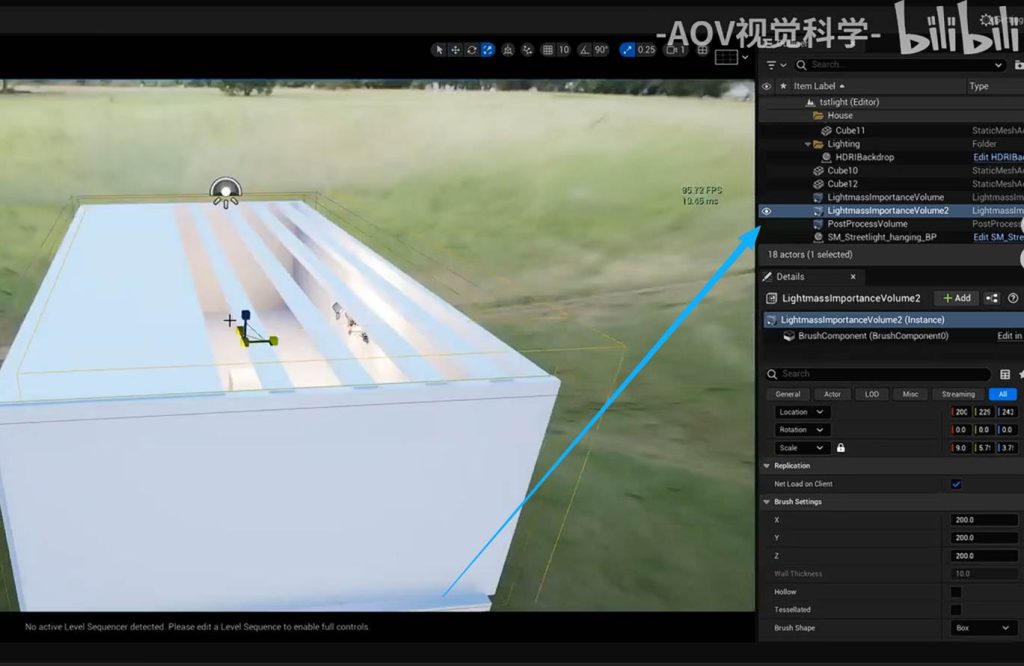Select the Scale gizmo tool
Screen dimensions: 1024x666
pos(487,50)
